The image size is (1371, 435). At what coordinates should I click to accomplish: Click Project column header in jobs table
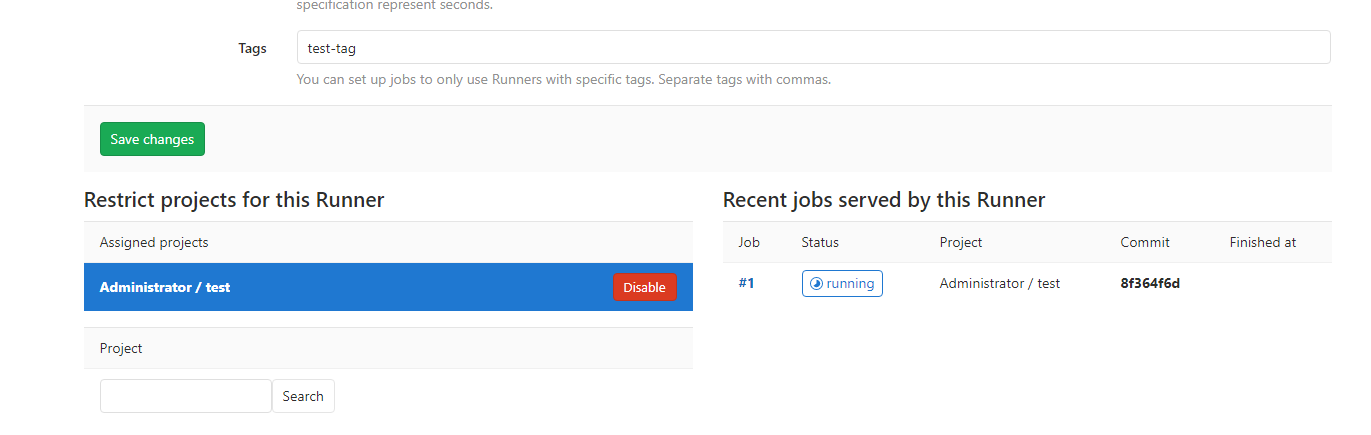click(960, 242)
